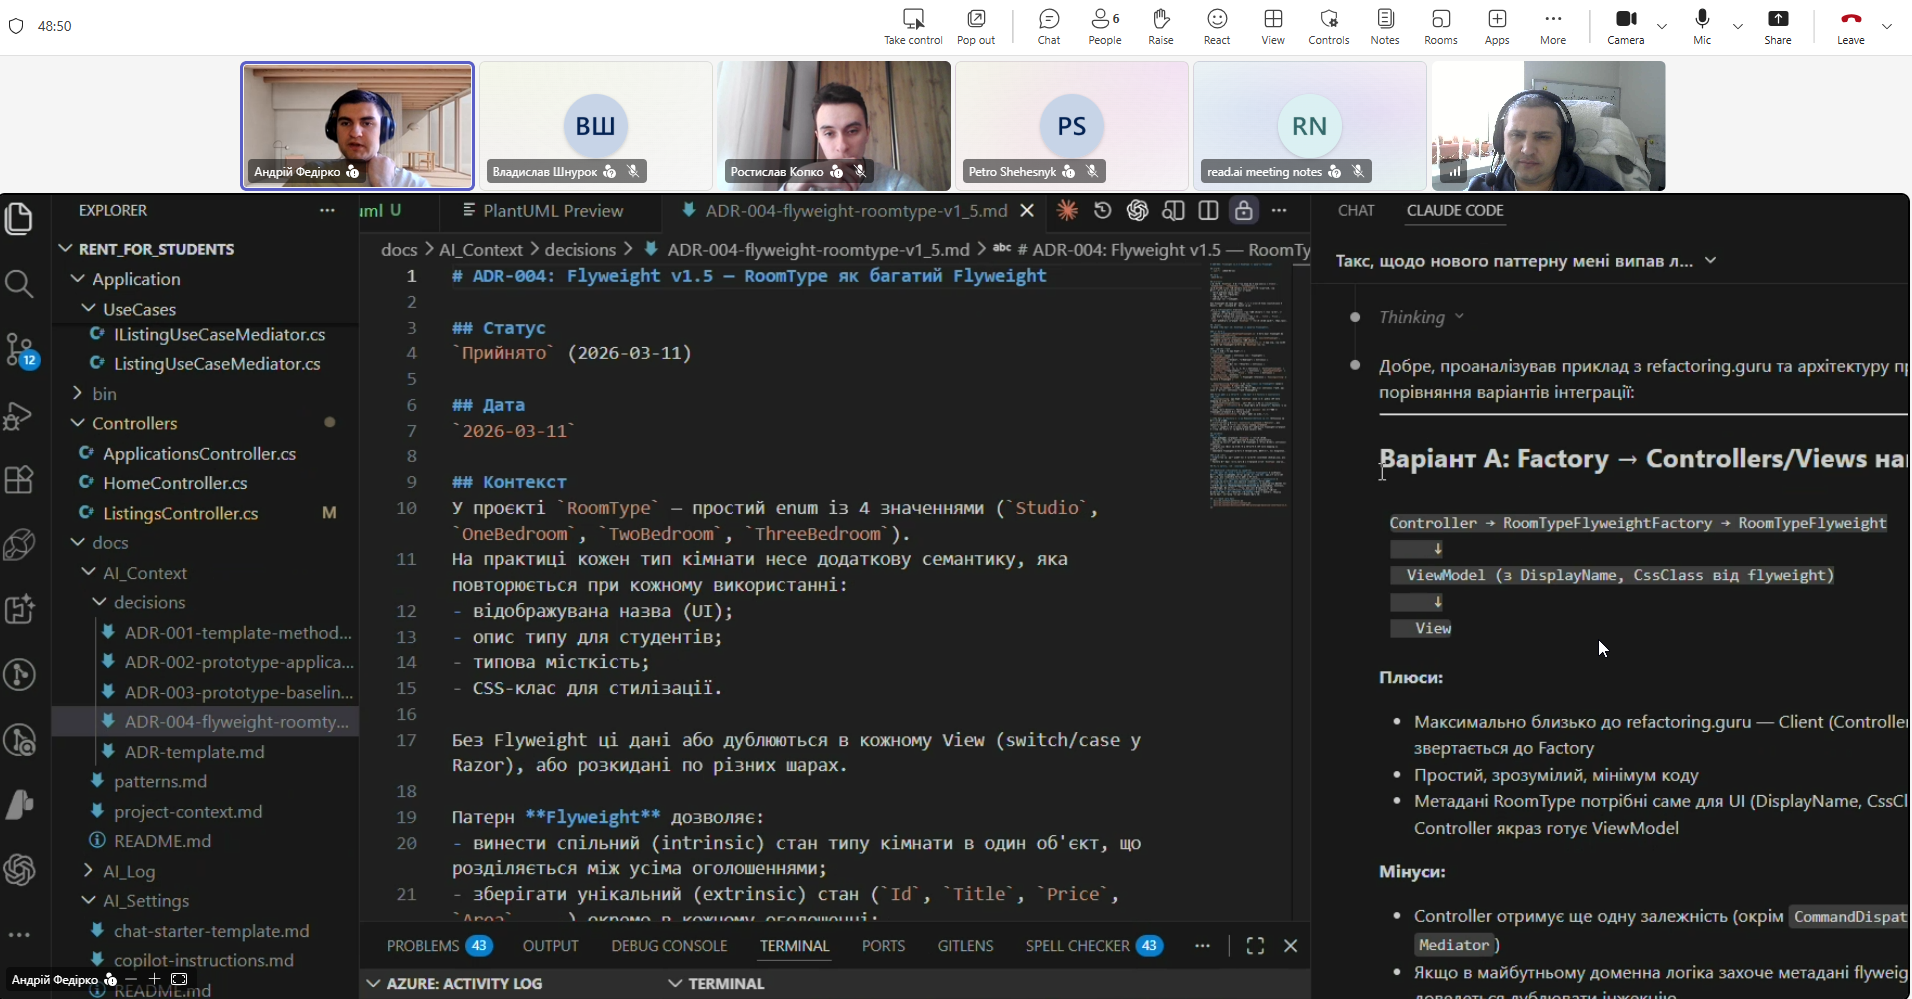Toggle the lock icon in the editor toolbar
1912x999 pixels.
pyautogui.click(x=1243, y=211)
